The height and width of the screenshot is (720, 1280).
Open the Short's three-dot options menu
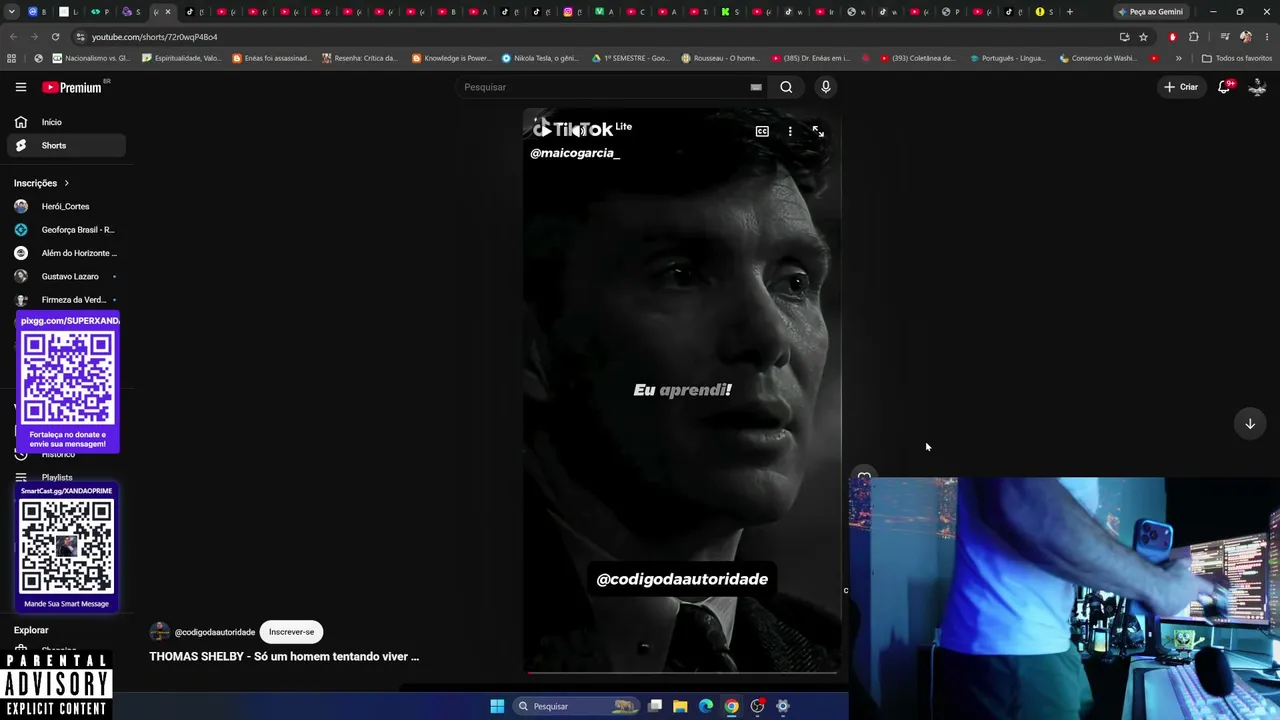(x=790, y=131)
